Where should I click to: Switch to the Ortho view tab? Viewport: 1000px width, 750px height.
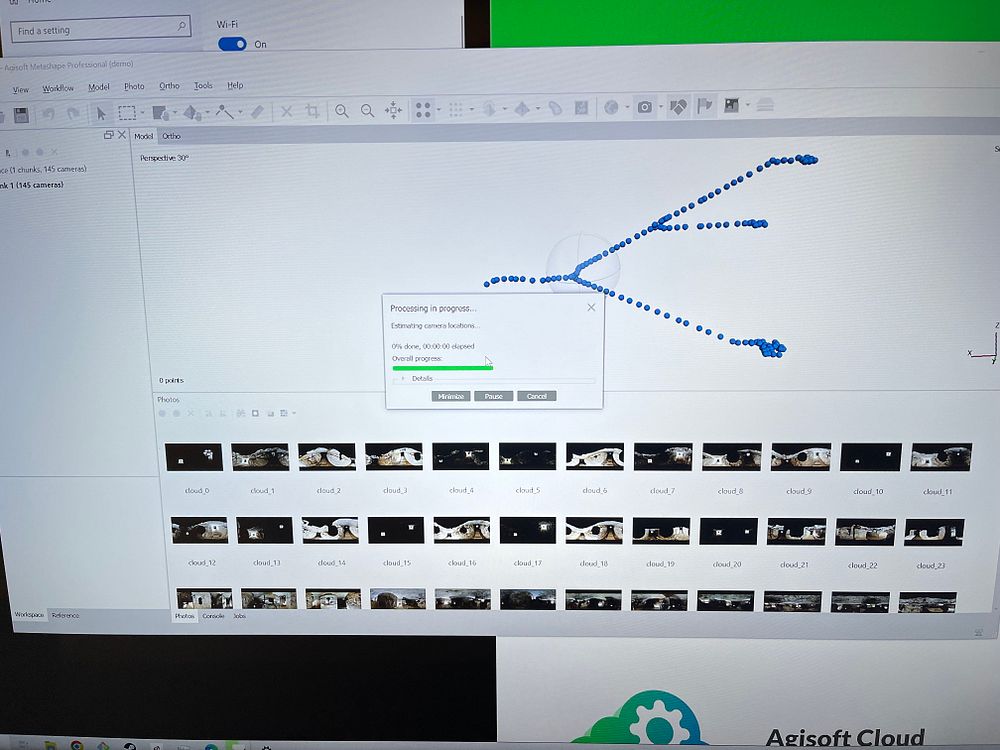[x=172, y=136]
